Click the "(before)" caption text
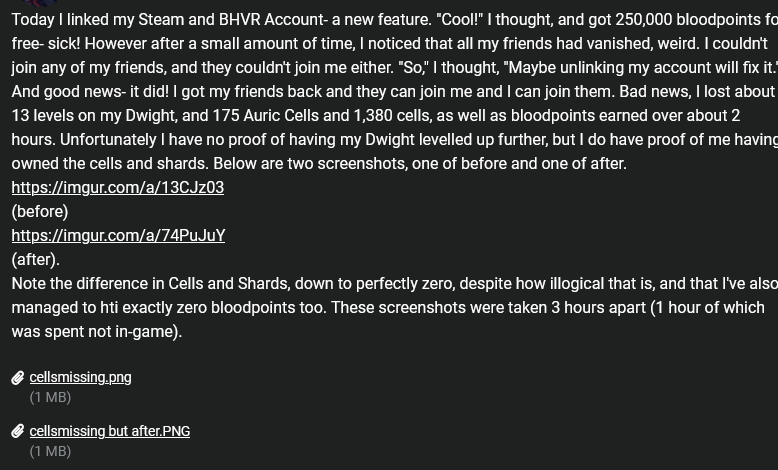 pos(40,212)
